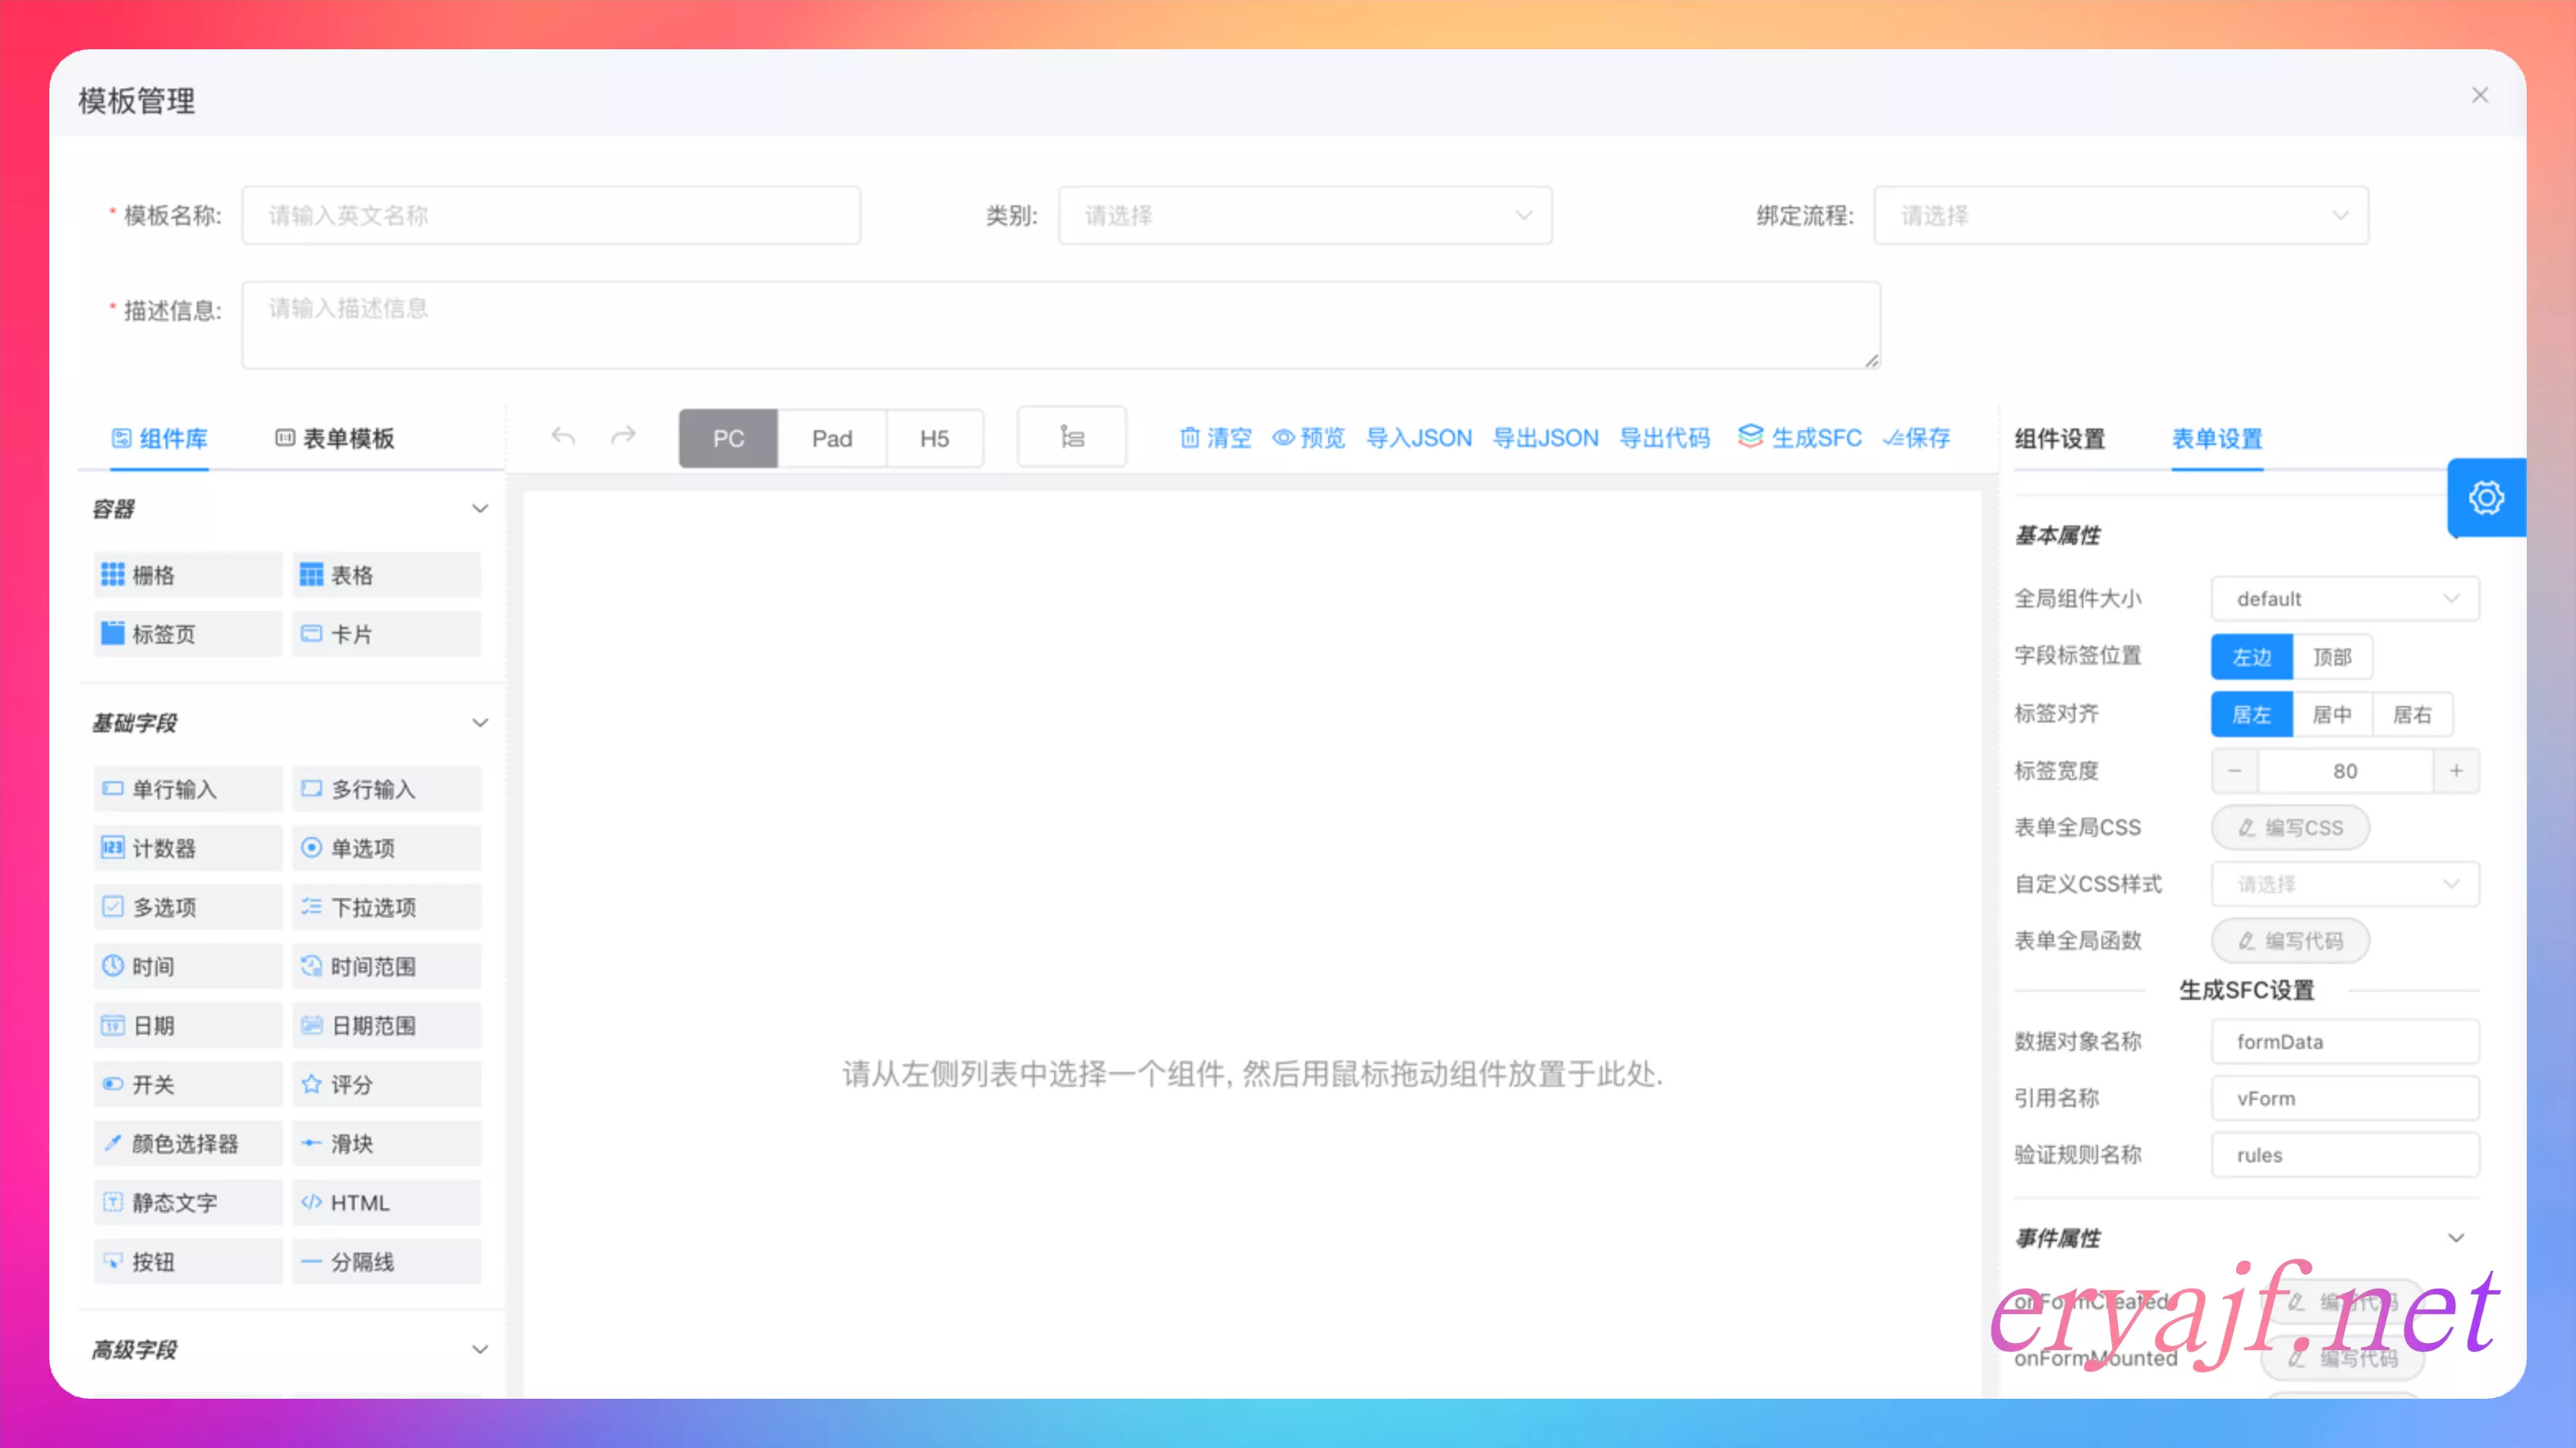The height and width of the screenshot is (1448, 2576).
Task: Click 导出代码 to export code
Action: [1664, 438]
